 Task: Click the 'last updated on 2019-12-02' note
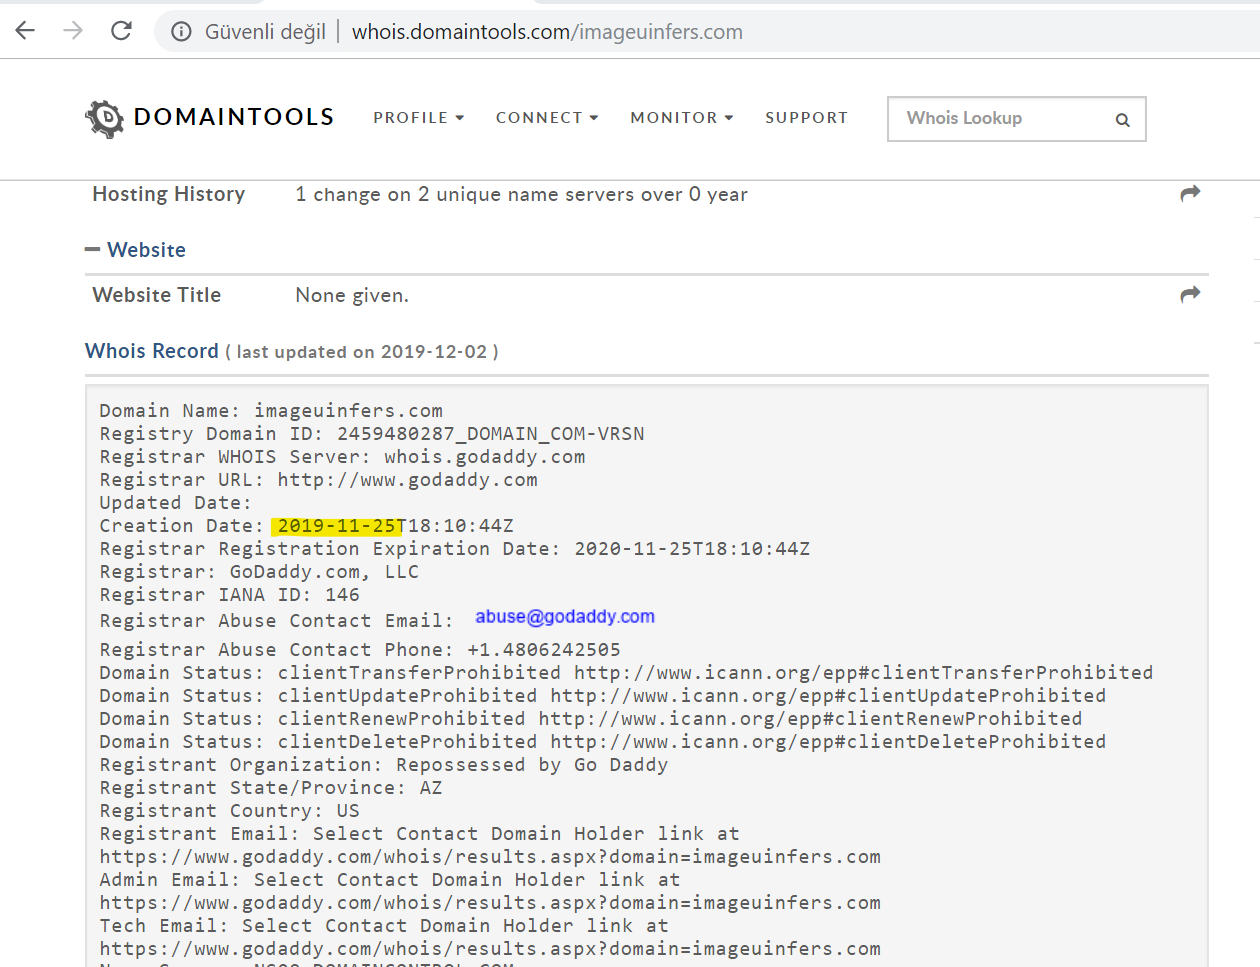(x=362, y=352)
